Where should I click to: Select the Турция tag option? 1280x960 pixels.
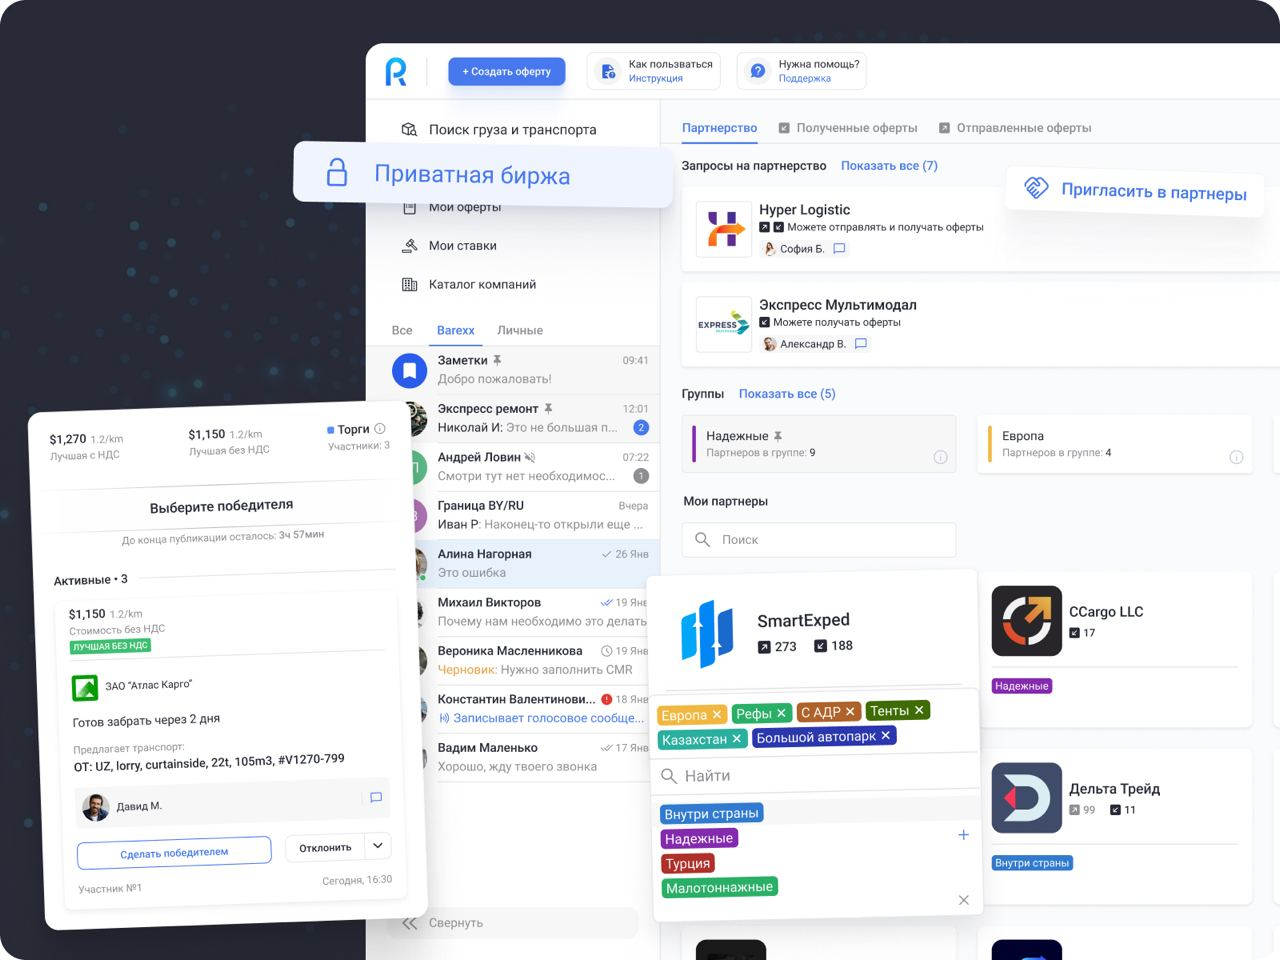(x=688, y=863)
